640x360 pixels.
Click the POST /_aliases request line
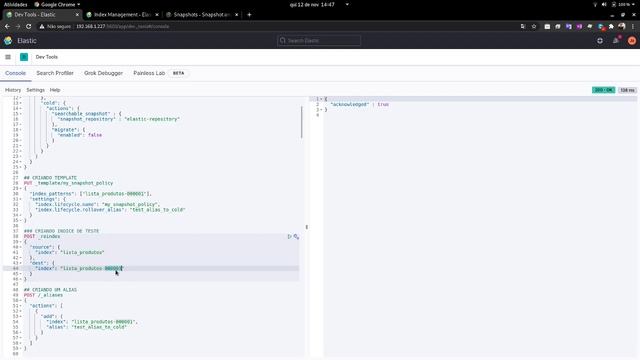click(43, 295)
